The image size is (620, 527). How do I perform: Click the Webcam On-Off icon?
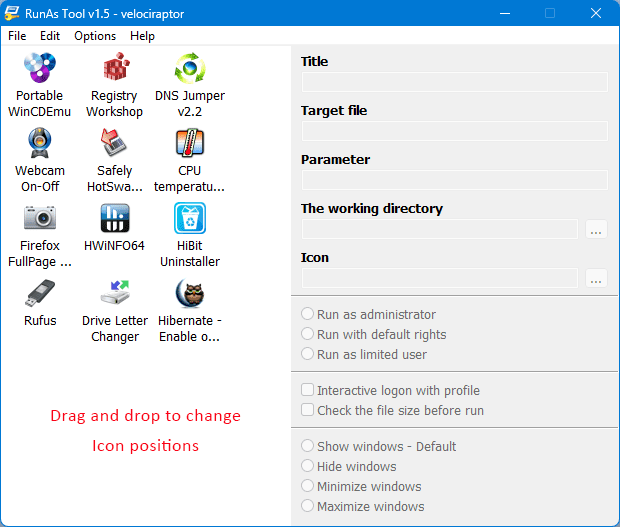40,144
